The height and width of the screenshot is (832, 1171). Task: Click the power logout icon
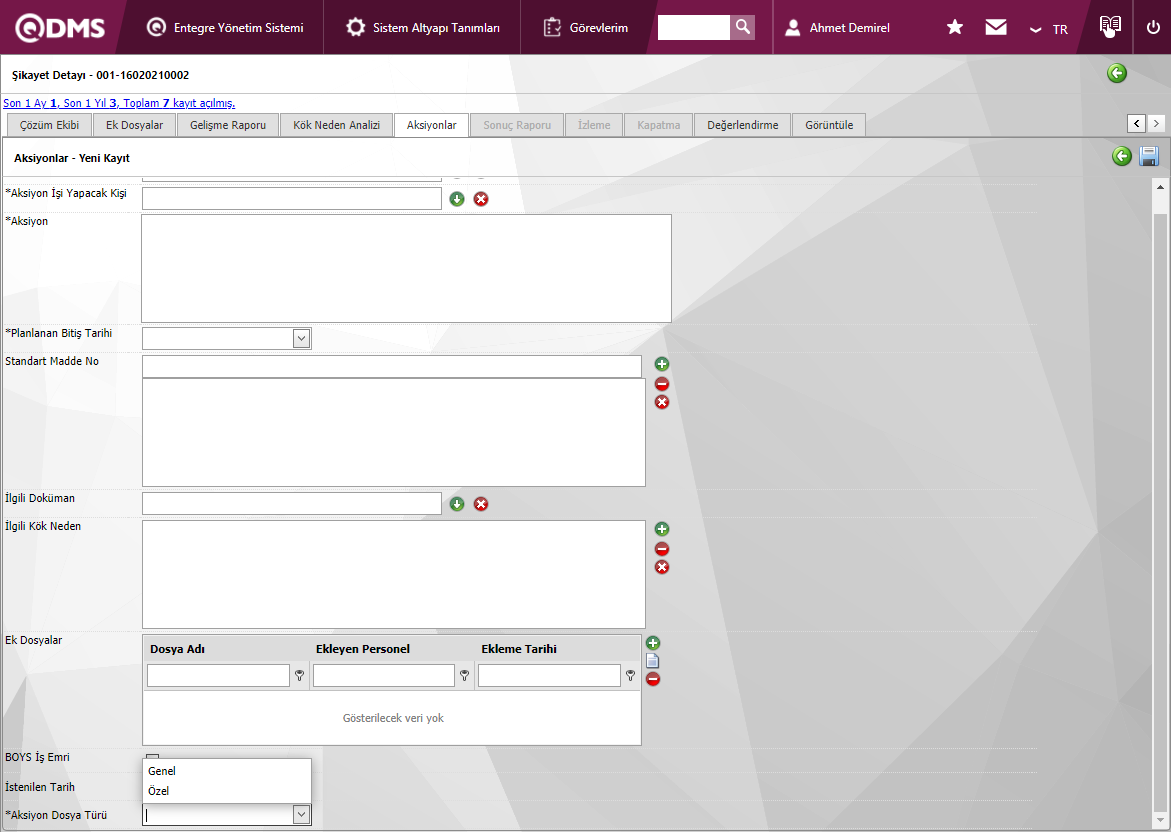click(1153, 27)
